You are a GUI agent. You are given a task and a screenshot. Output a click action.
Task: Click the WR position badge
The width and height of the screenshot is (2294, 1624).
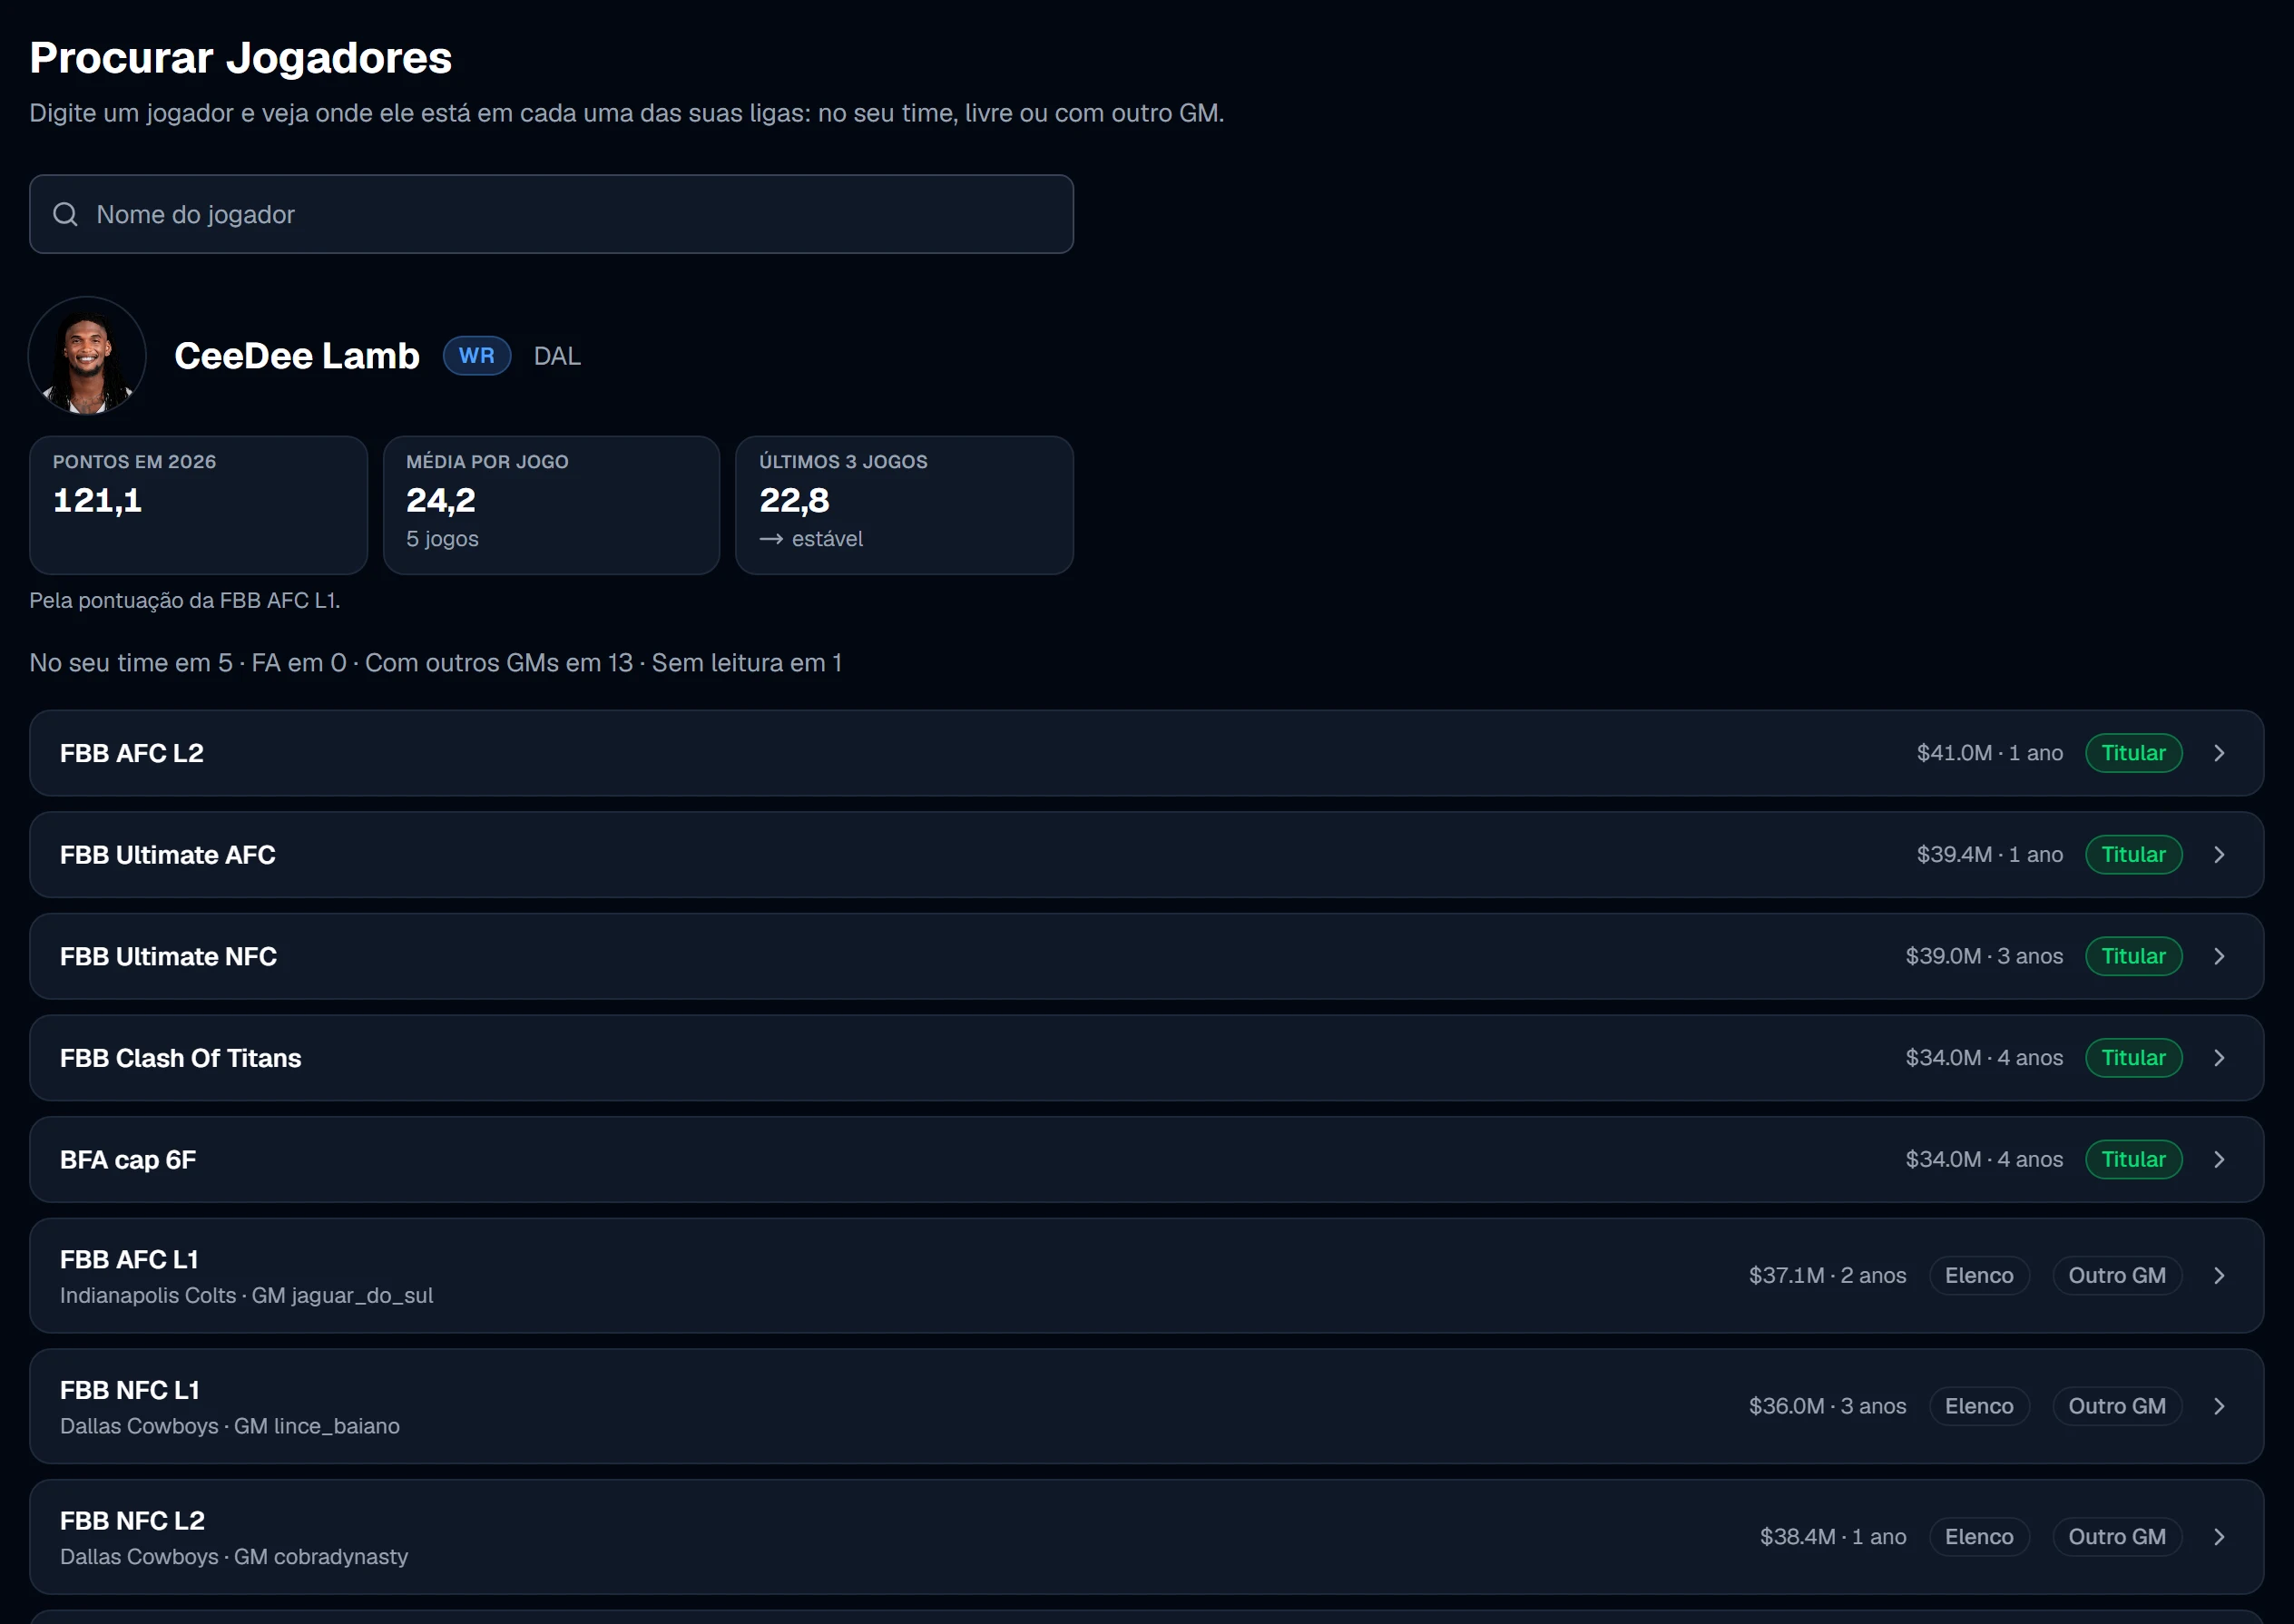(477, 356)
